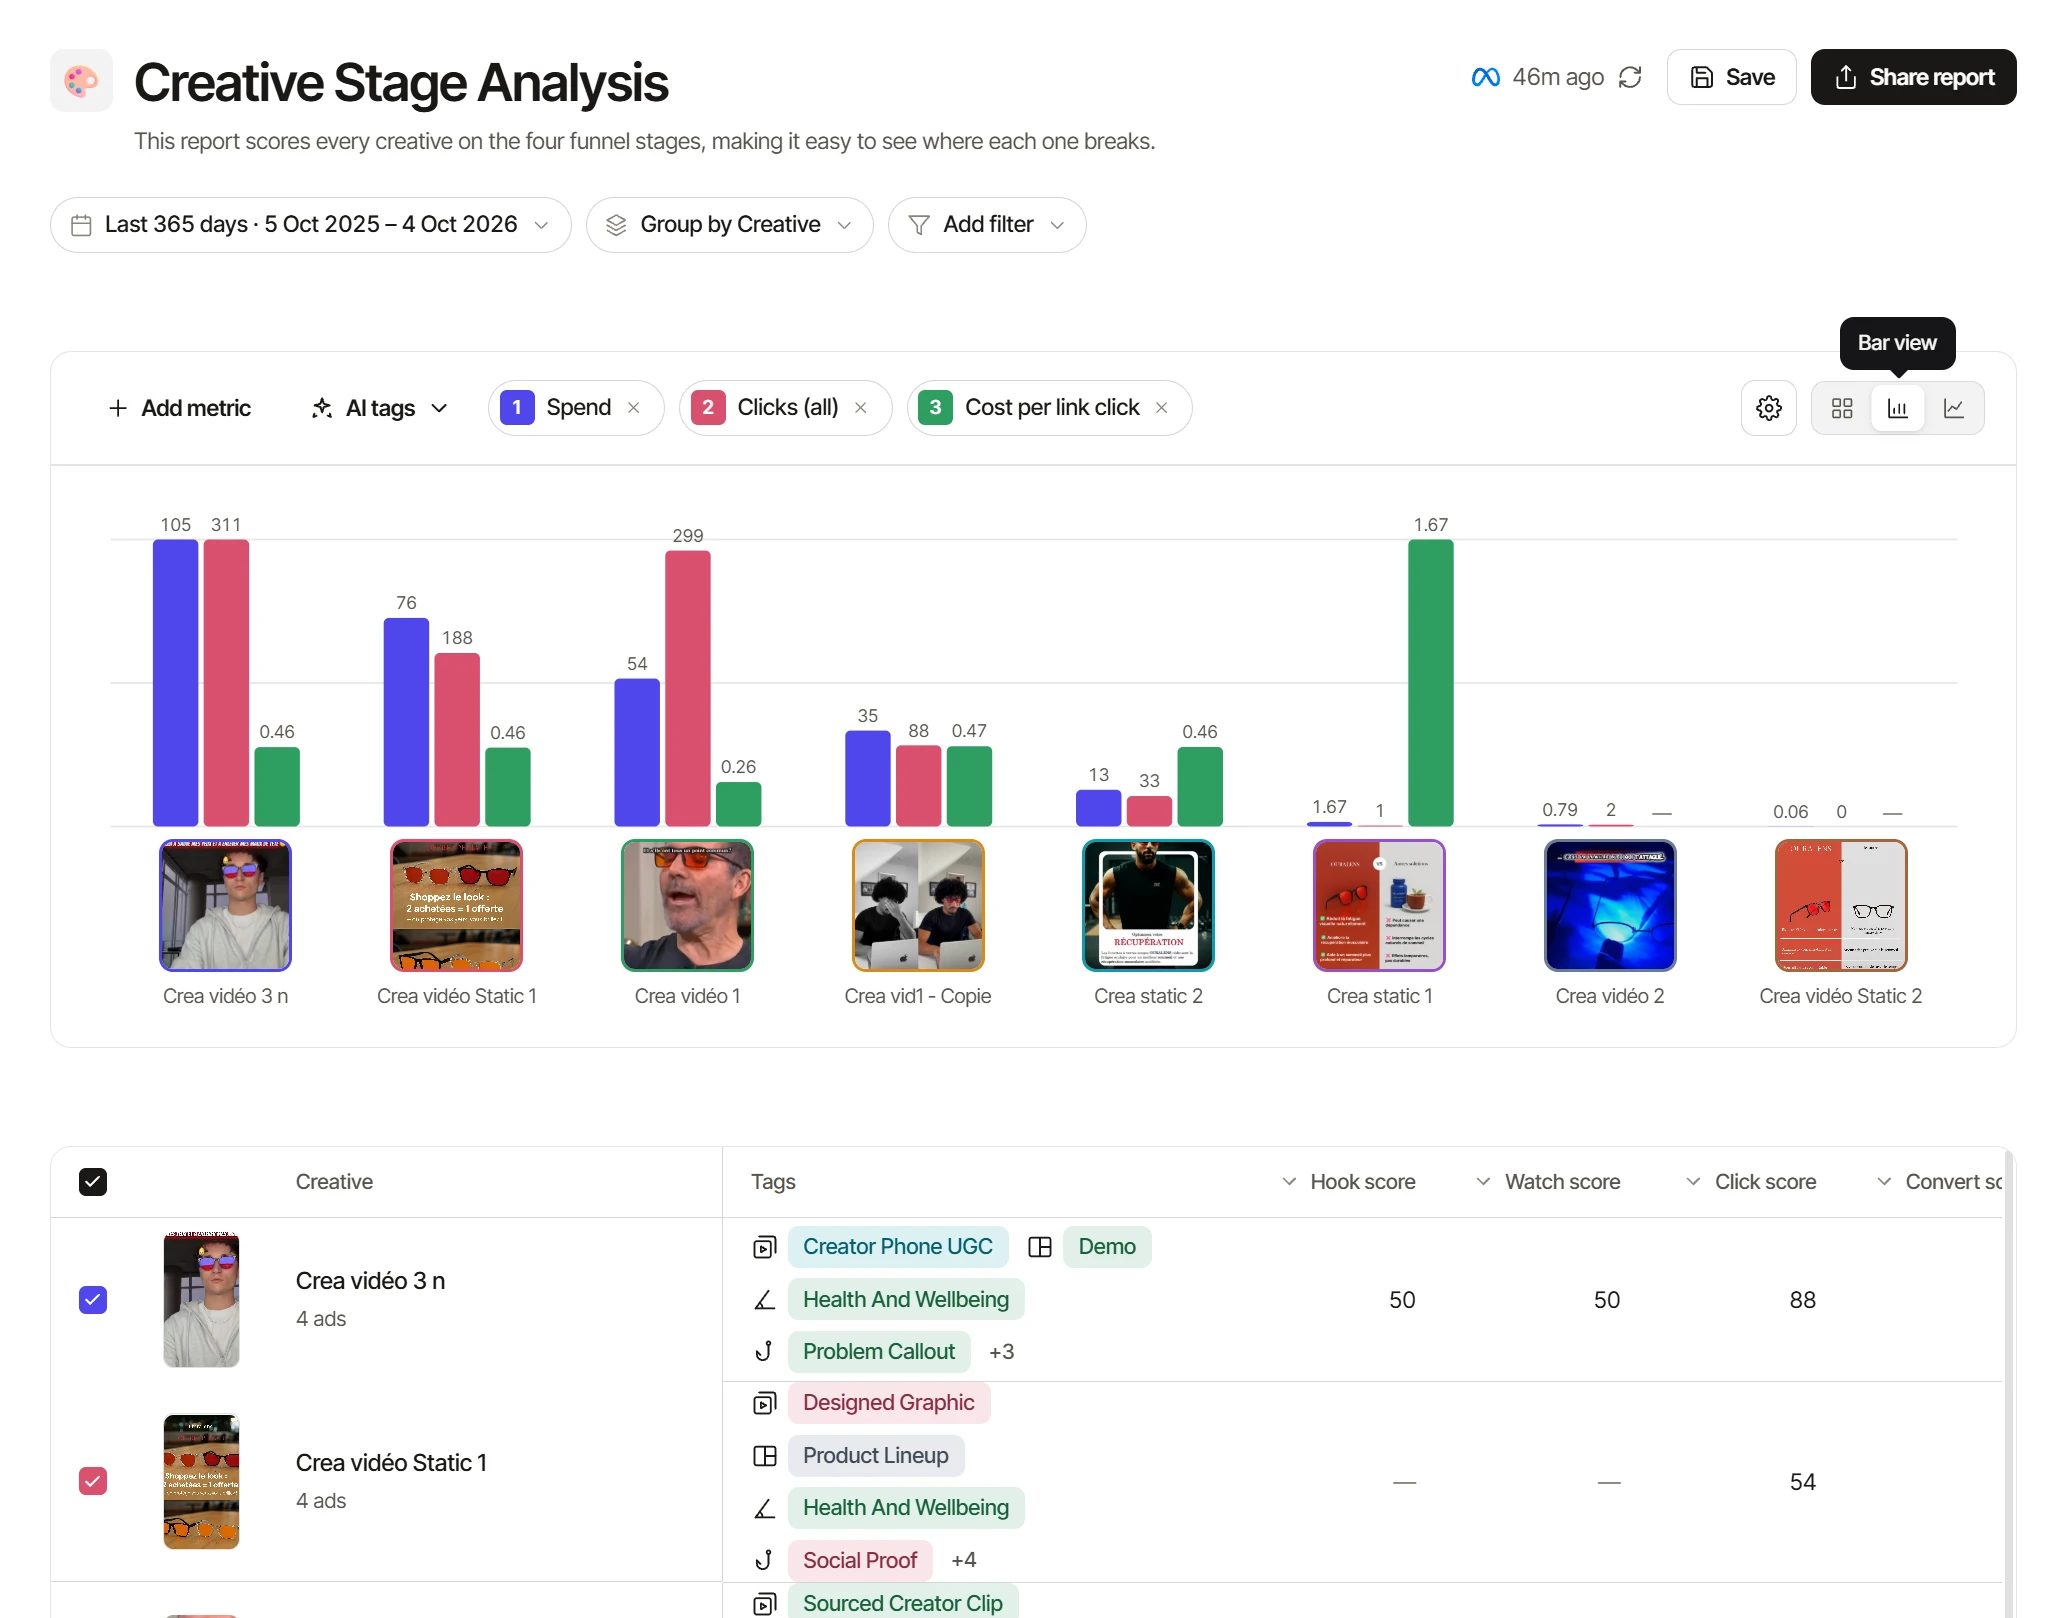This screenshot has width=2061, height=1618.
Task: Open the Add filter dropdown
Action: [987, 225]
